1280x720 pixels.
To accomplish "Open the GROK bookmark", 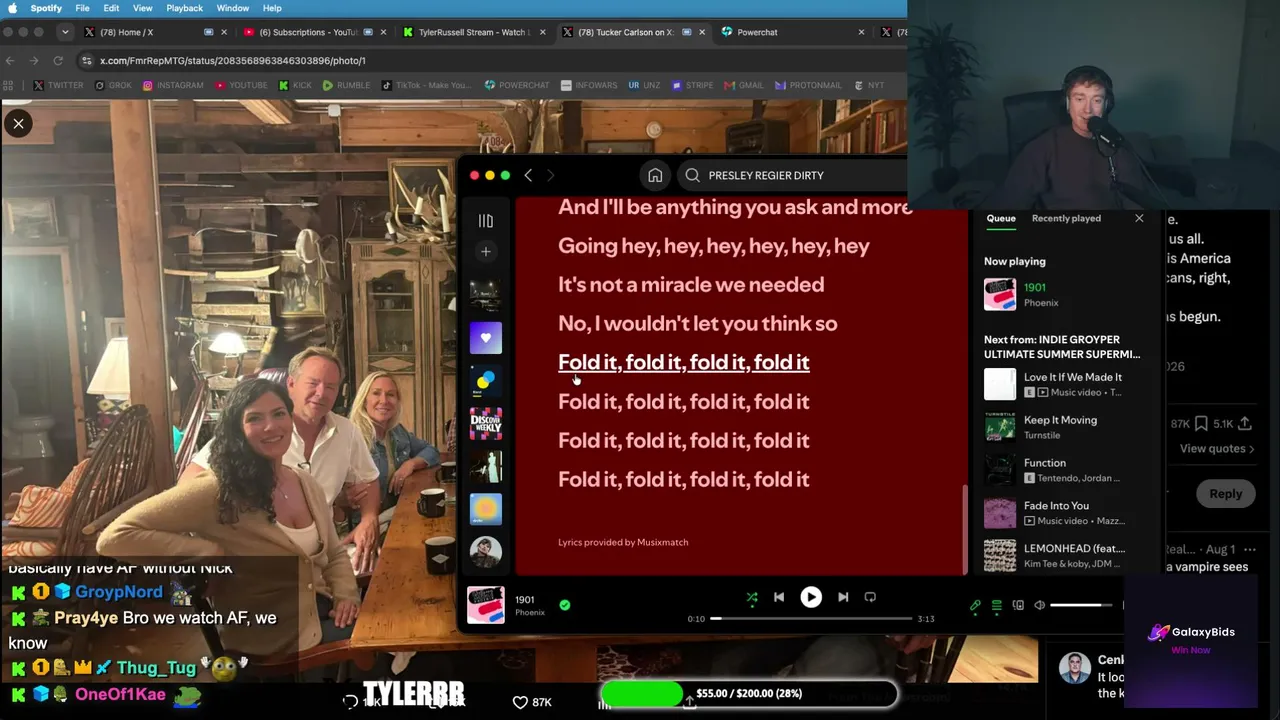I will 113,85.
